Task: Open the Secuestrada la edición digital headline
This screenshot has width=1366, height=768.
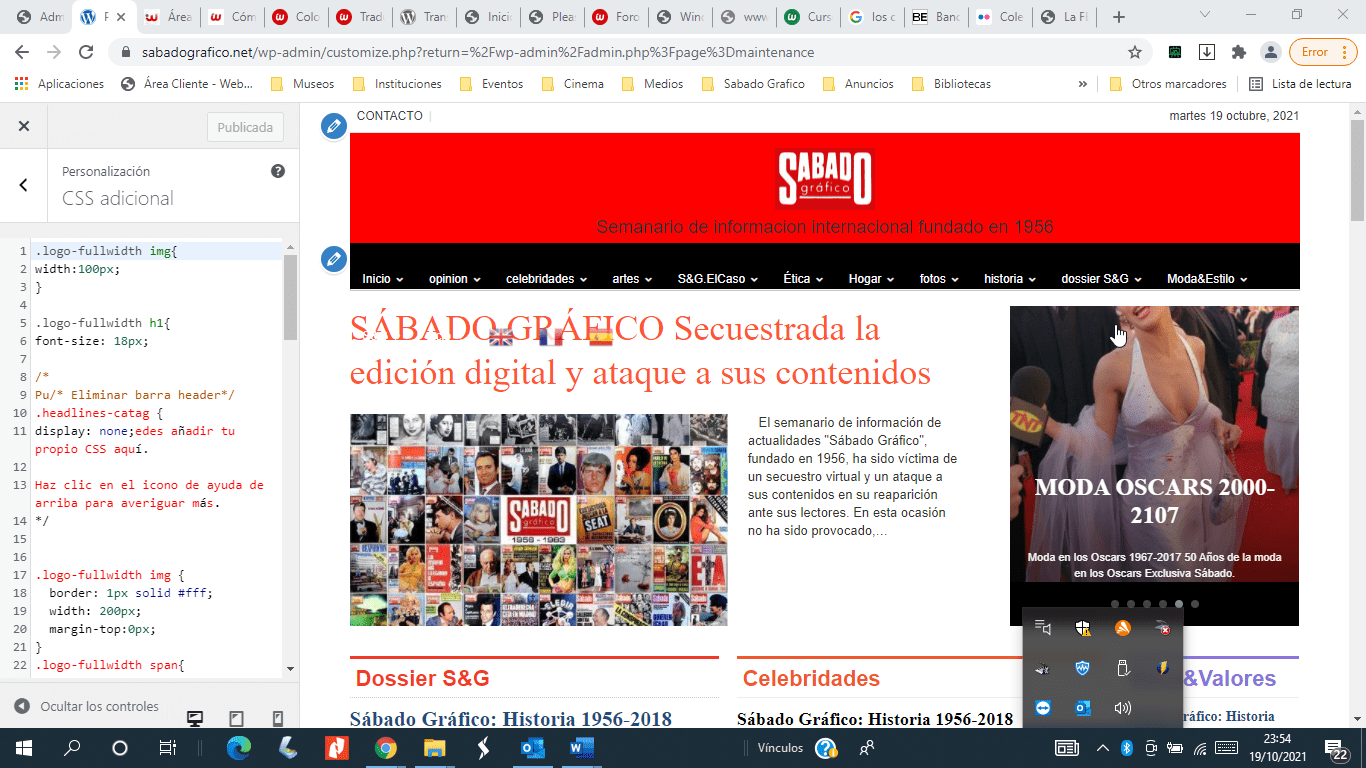Action: [x=640, y=351]
